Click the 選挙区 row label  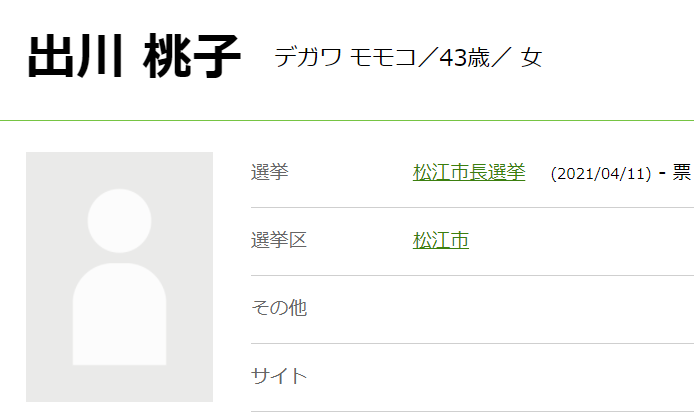[x=278, y=240]
